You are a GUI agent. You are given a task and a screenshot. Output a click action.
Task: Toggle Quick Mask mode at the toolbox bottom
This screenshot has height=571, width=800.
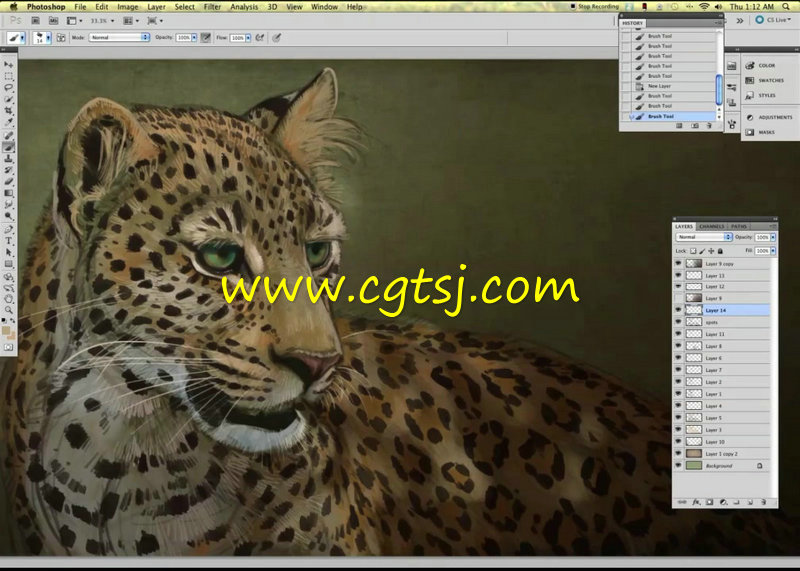[9, 347]
